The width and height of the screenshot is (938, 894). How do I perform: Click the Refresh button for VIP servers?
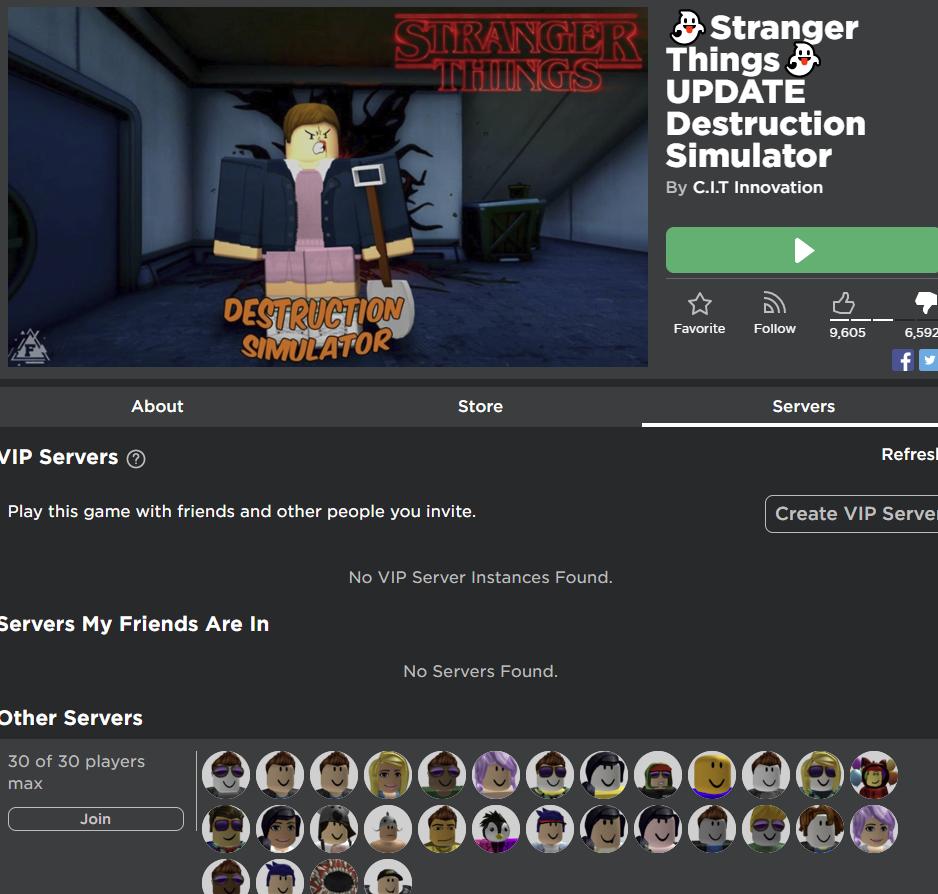click(909, 454)
